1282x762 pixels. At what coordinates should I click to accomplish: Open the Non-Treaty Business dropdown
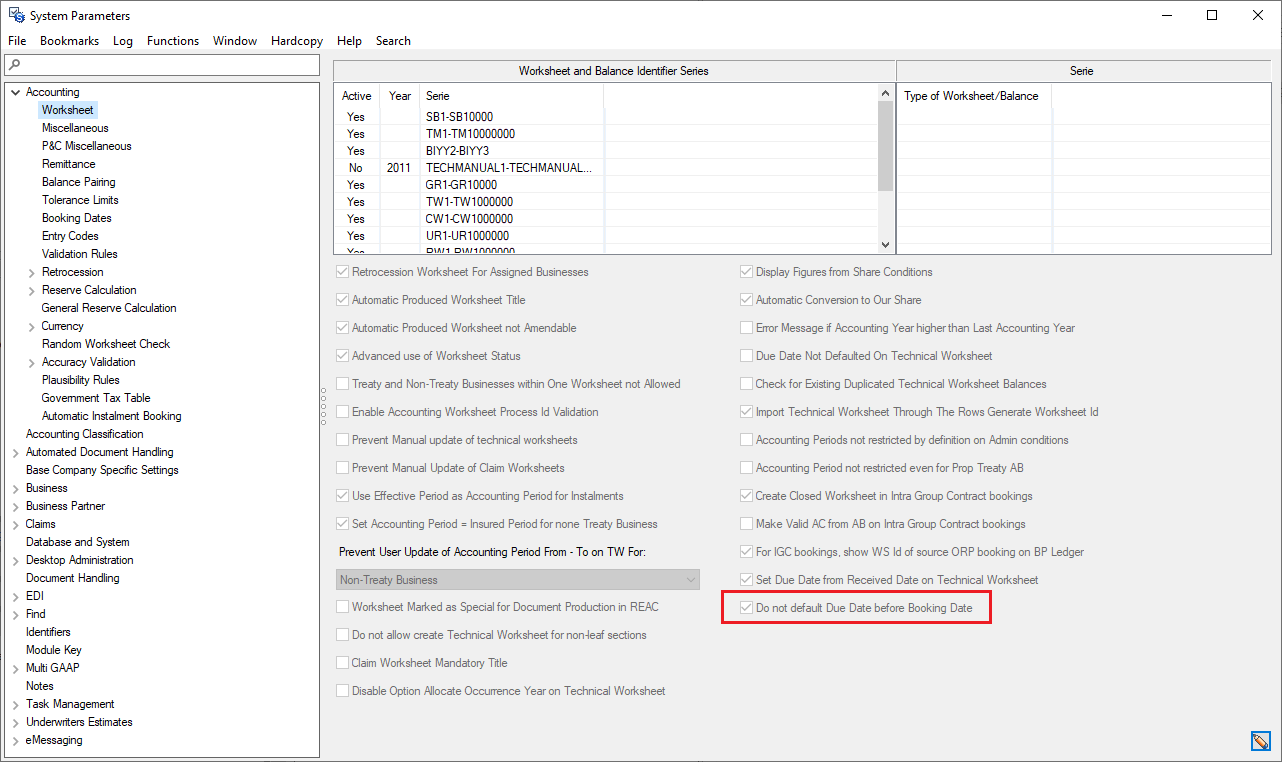pos(691,579)
